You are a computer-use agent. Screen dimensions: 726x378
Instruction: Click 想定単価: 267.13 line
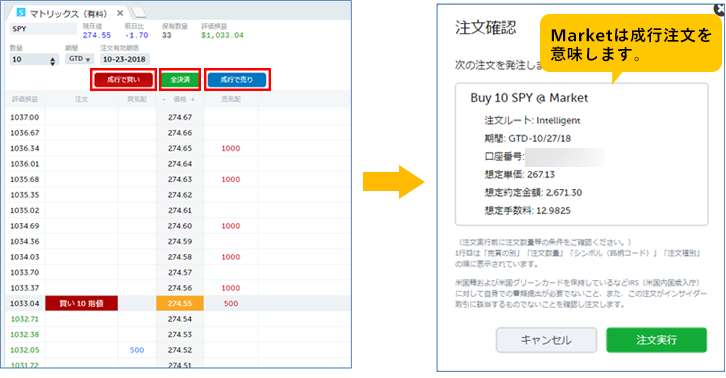[x=519, y=175]
